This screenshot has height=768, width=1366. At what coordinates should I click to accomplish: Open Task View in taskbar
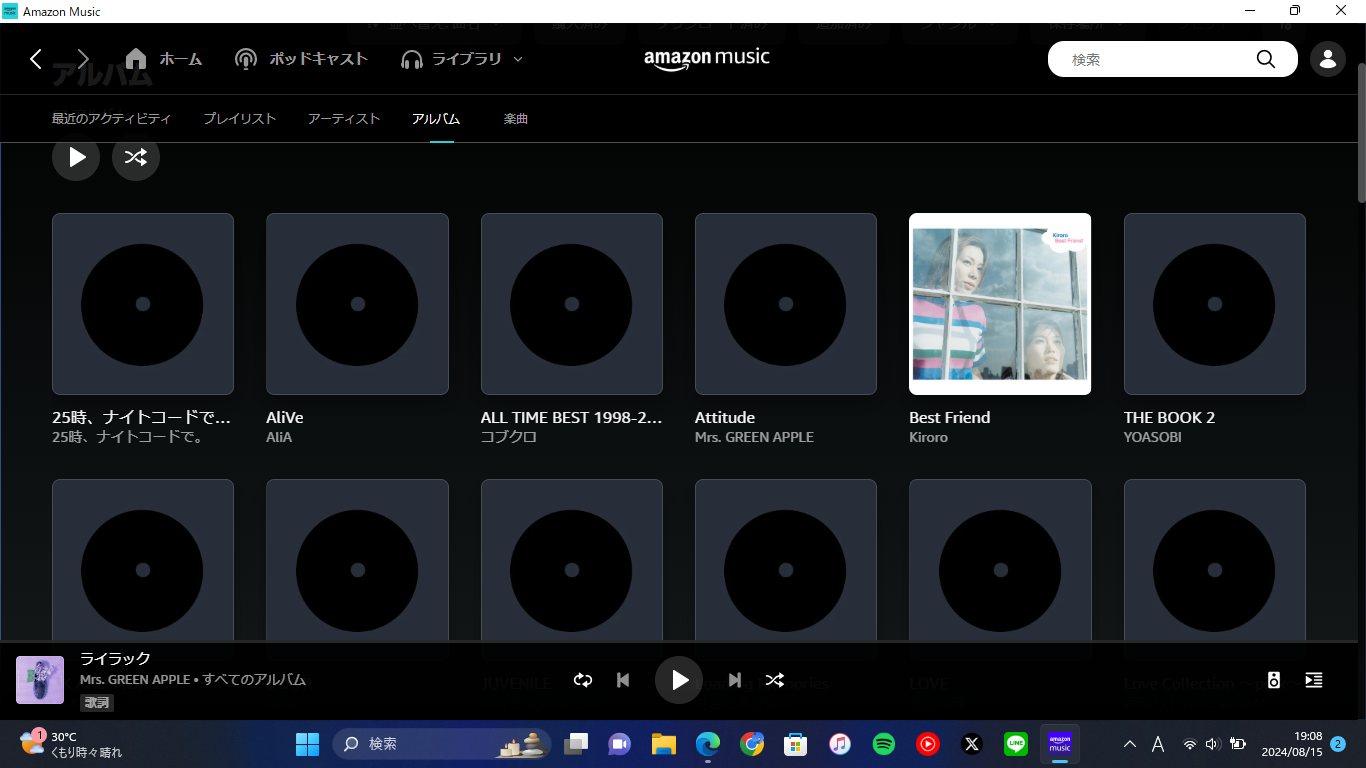click(576, 744)
